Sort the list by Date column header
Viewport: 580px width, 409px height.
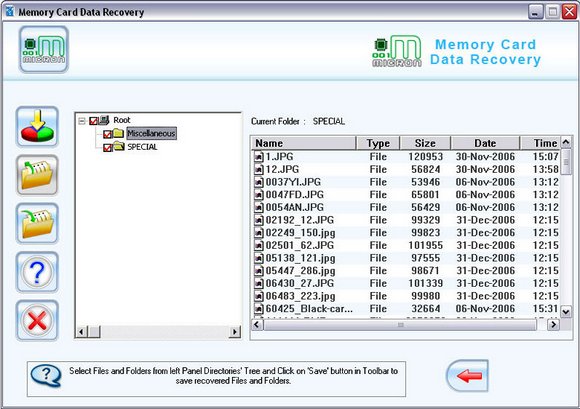tap(485, 143)
